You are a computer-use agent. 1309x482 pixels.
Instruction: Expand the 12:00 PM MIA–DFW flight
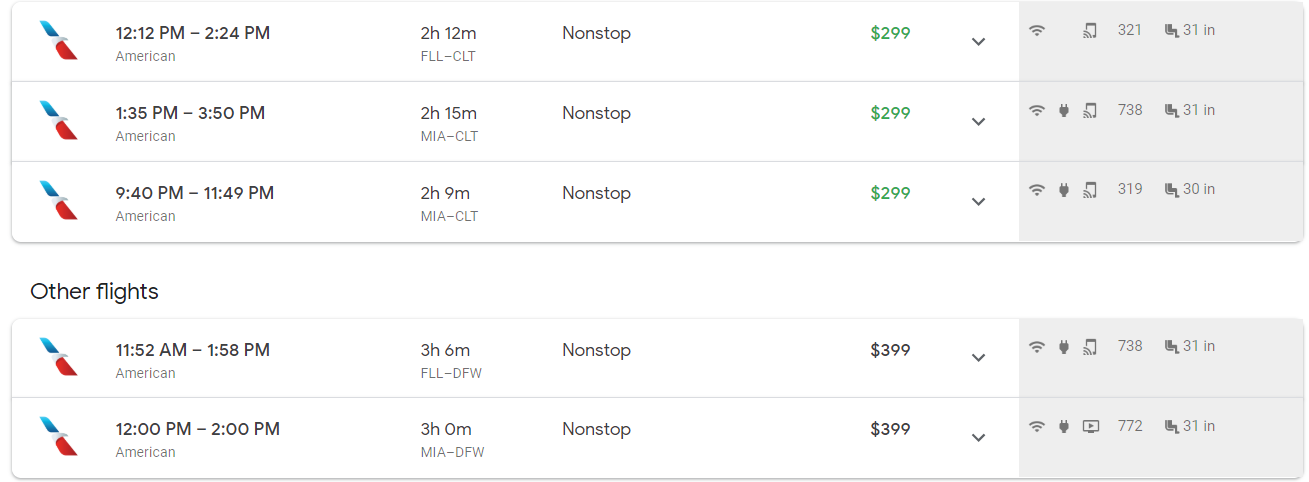pyautogui.click(x=978, y=438)
